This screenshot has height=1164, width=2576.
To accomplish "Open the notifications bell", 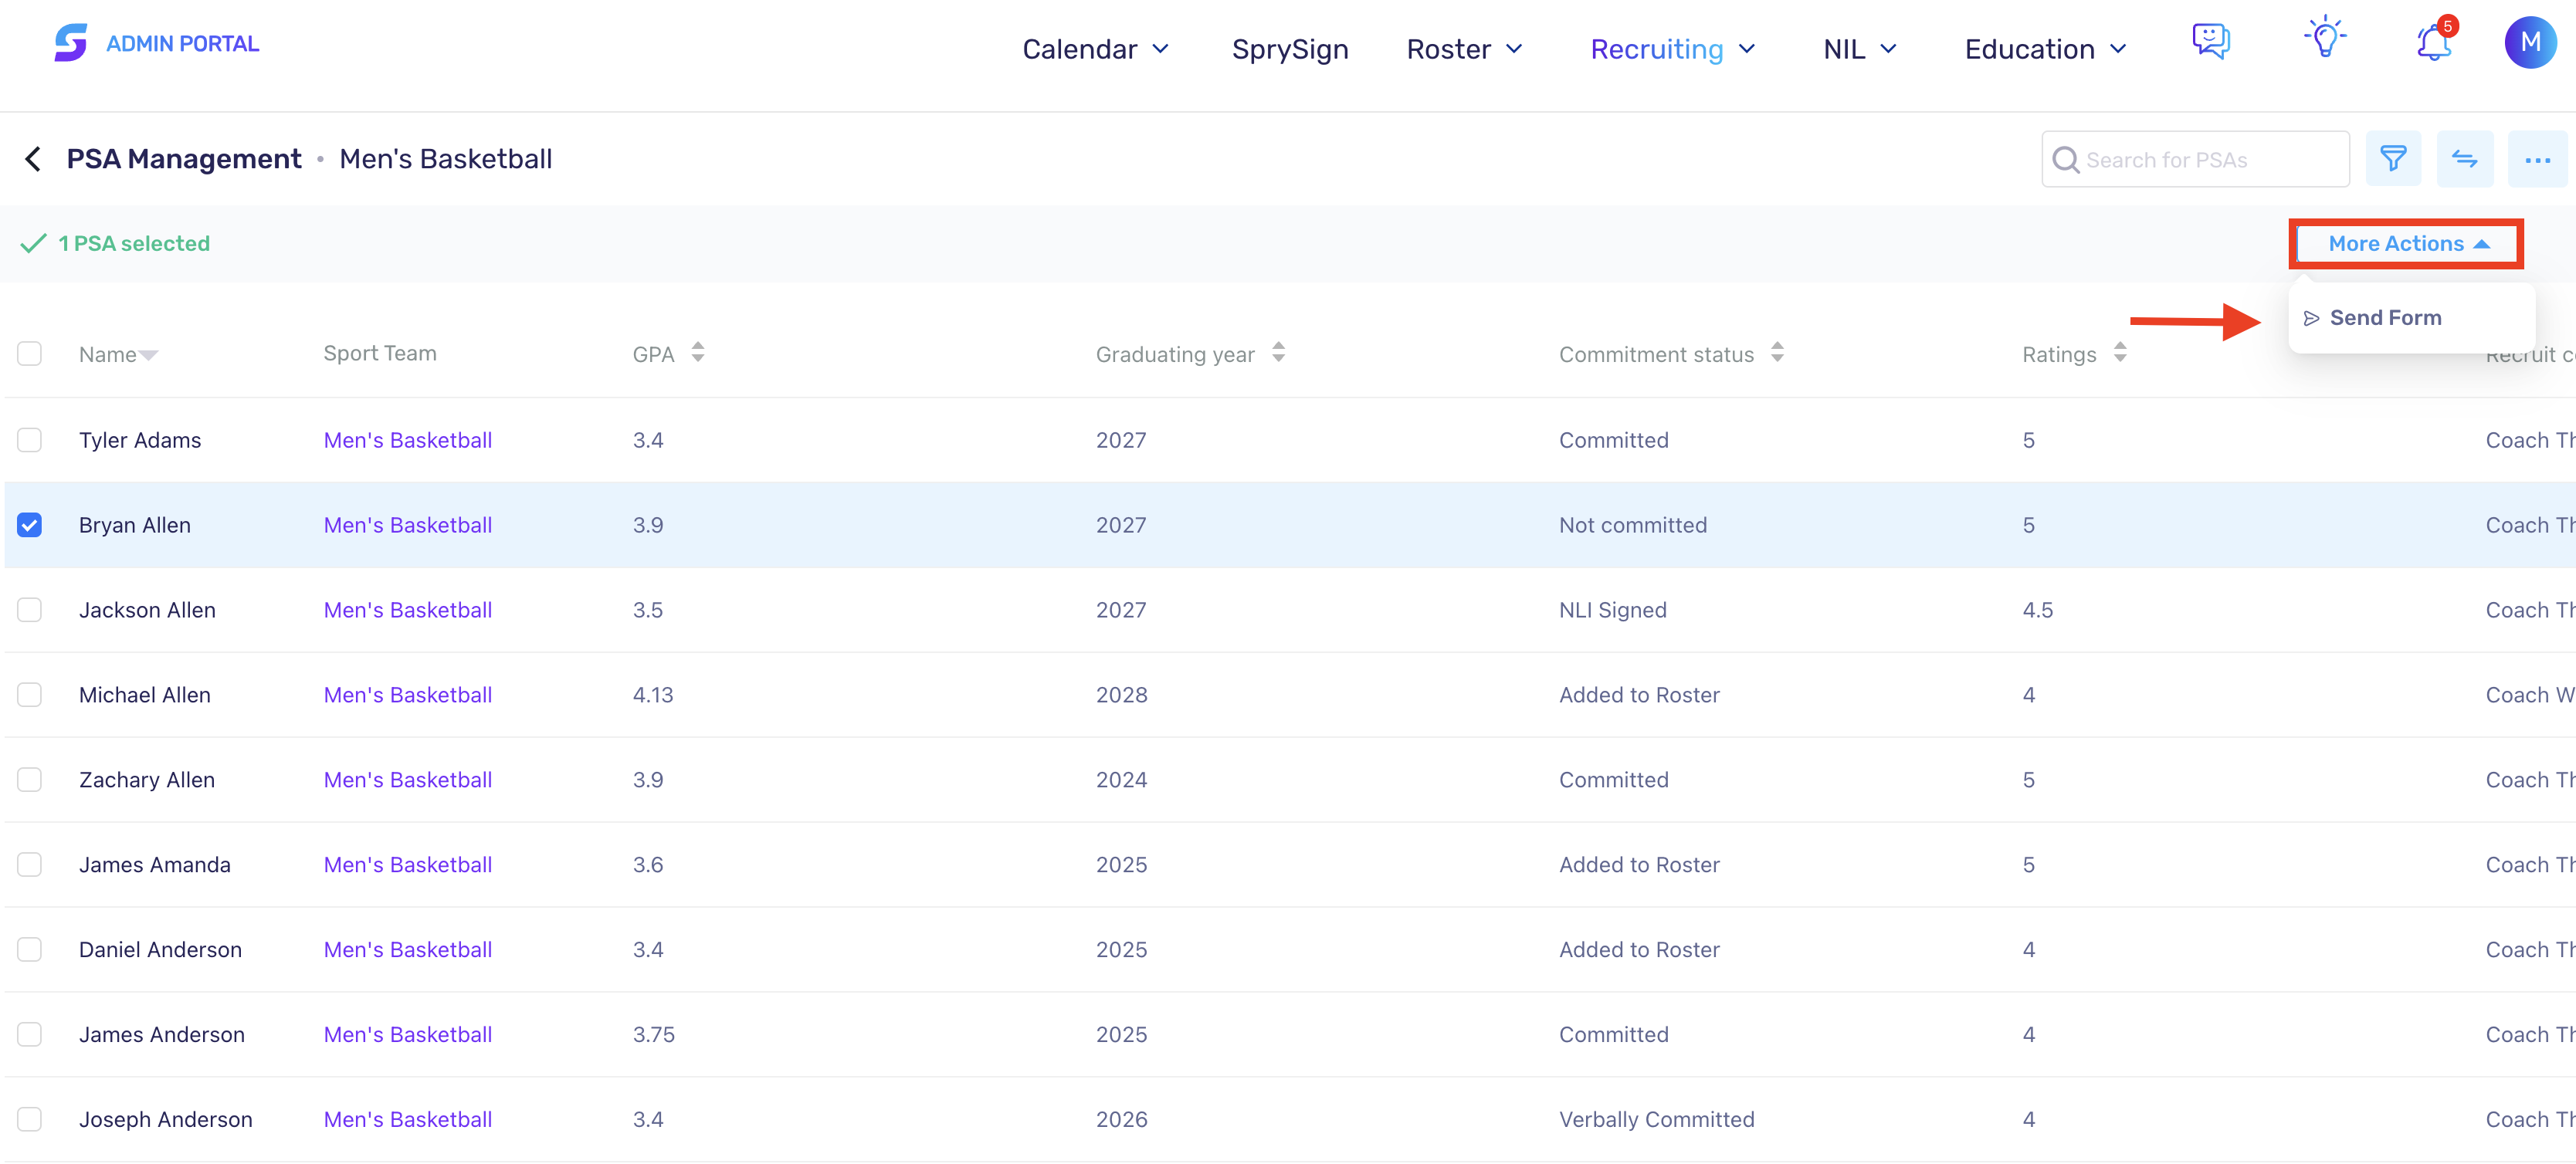I will pyautogui.click(x=2434, y=42).
